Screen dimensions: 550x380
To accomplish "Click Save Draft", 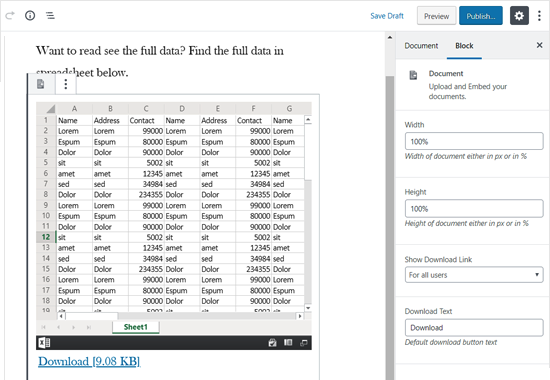I will click(387, 16).
